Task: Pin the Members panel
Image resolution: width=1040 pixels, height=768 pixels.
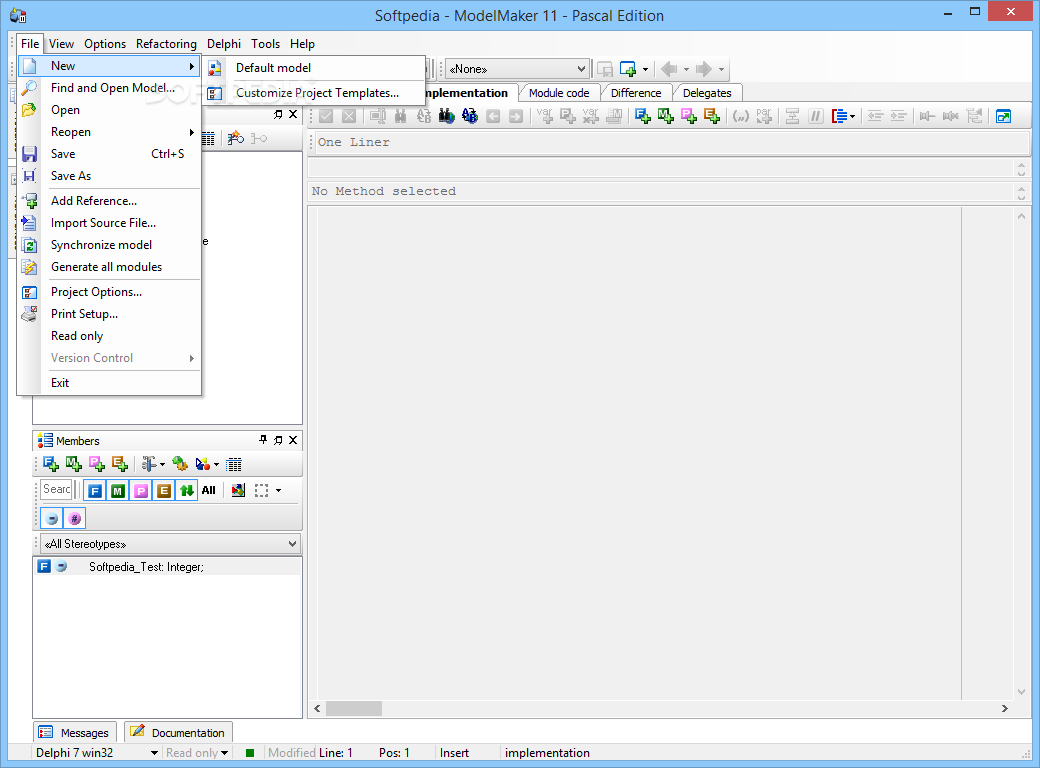Action: coord(263,440)
